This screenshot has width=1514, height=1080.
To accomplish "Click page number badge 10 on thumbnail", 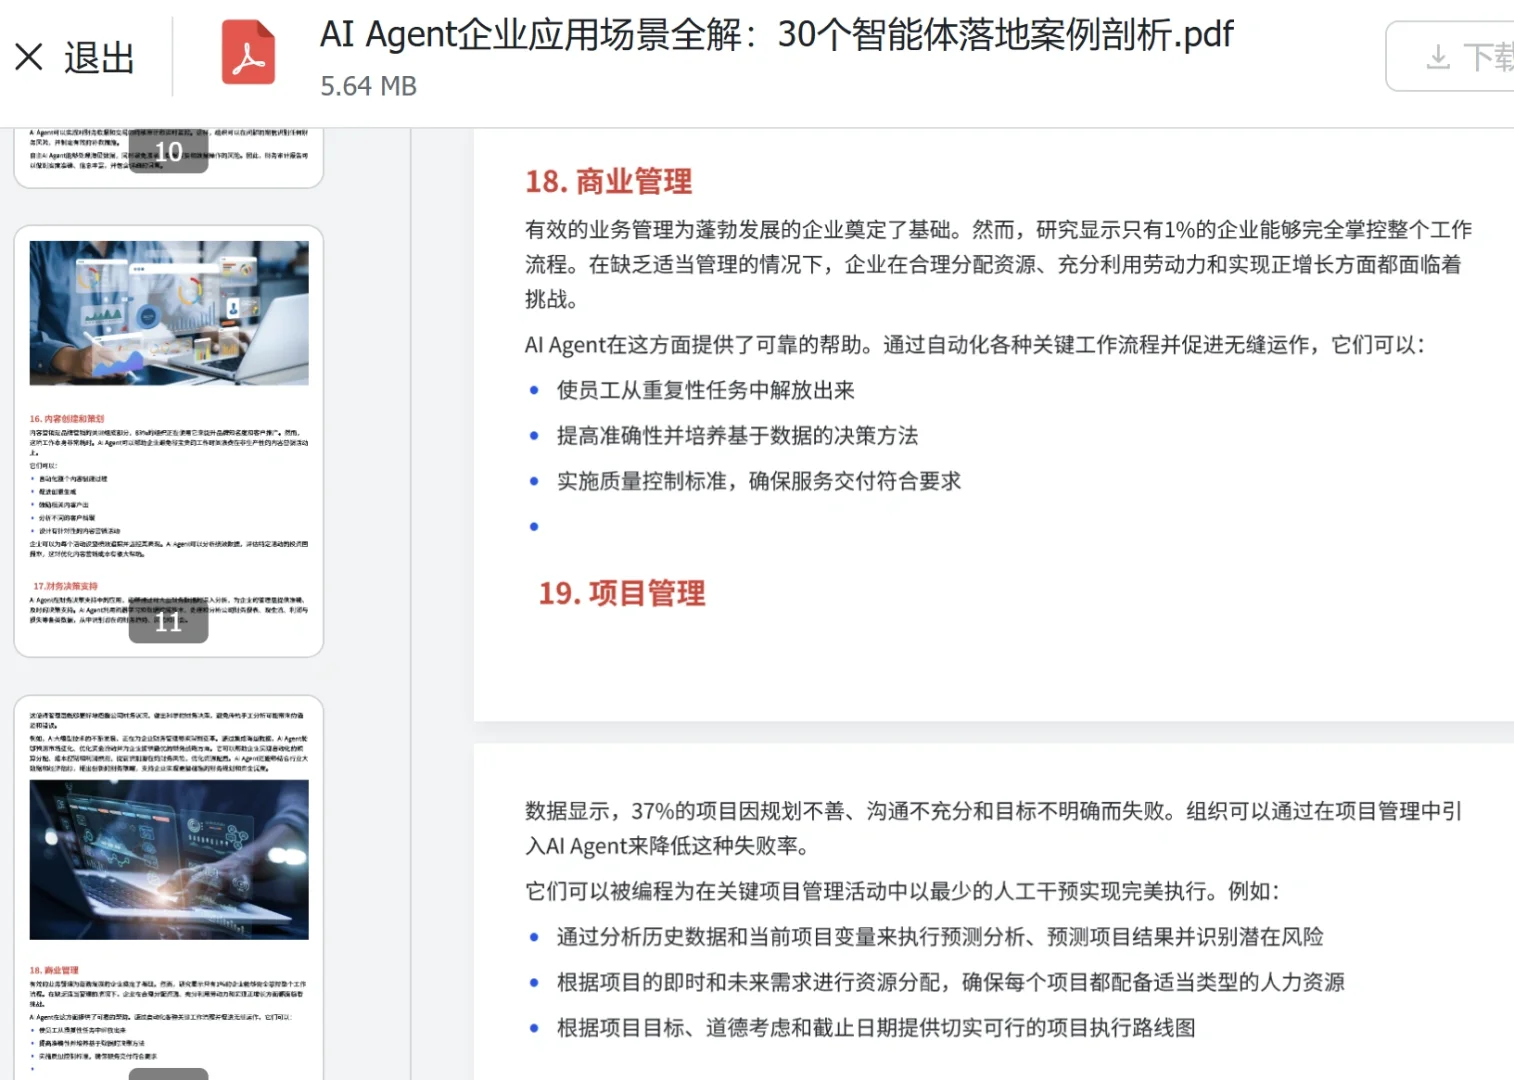I will pyautogui.click(x=169, y=152).
